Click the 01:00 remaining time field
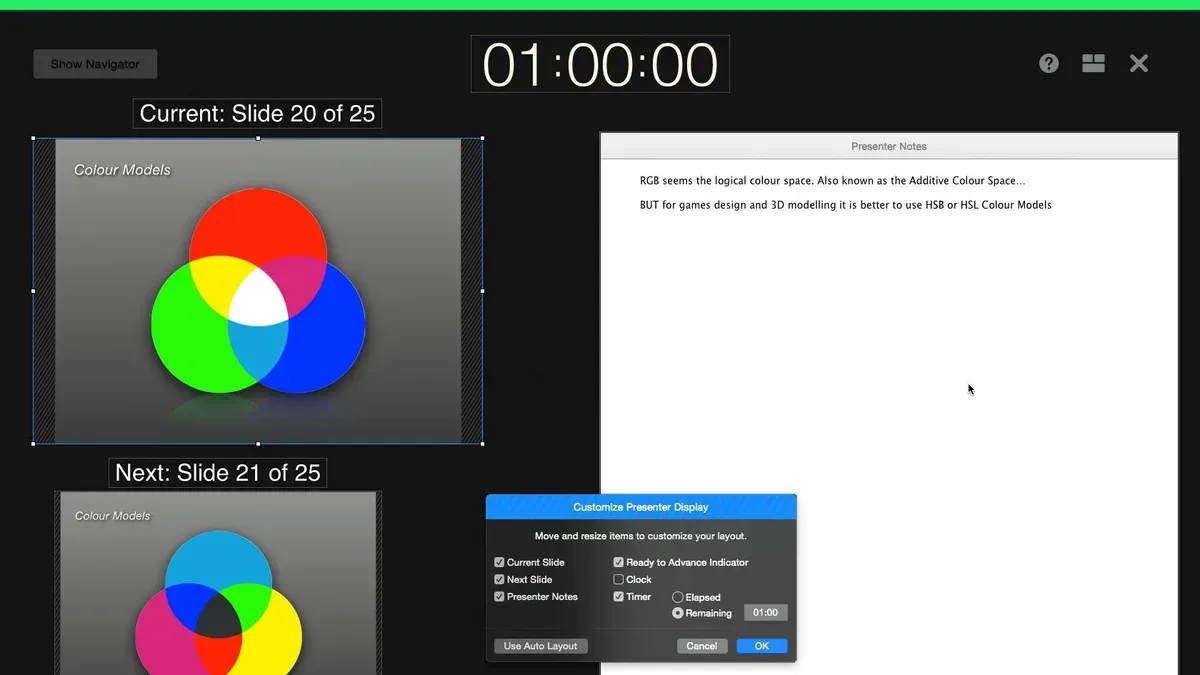This screenshot has height=675, width=1200. point(765,612)
